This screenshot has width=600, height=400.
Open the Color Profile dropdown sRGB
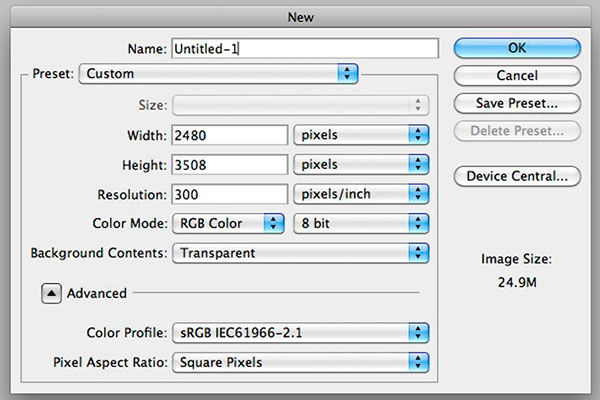(300, 333)
